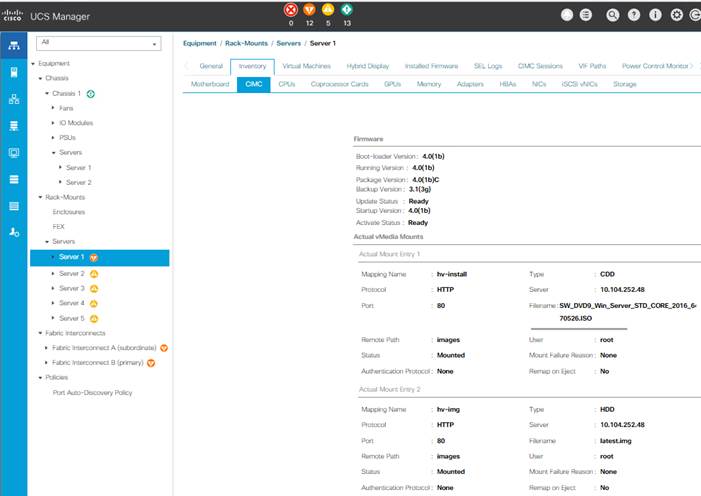Collapse the Policies tree node
Image resolution: width=701 pixels, height=496 pixels.
40,377
